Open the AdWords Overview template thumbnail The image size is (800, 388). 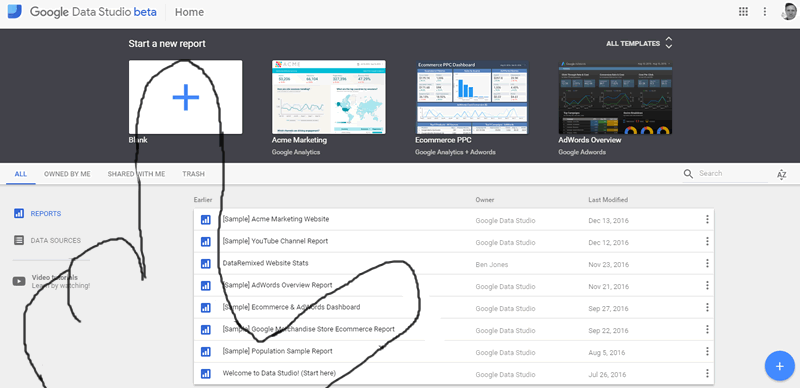coord(615,97)
